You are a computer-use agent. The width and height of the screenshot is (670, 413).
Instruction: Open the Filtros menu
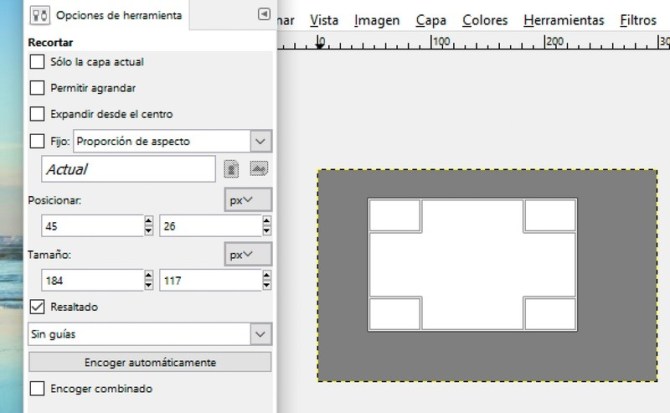[638, 20]
